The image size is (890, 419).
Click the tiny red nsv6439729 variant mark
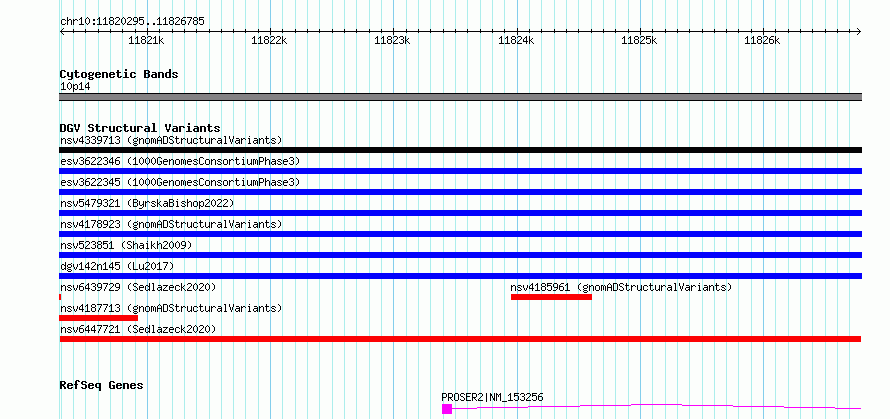[60, 297]
